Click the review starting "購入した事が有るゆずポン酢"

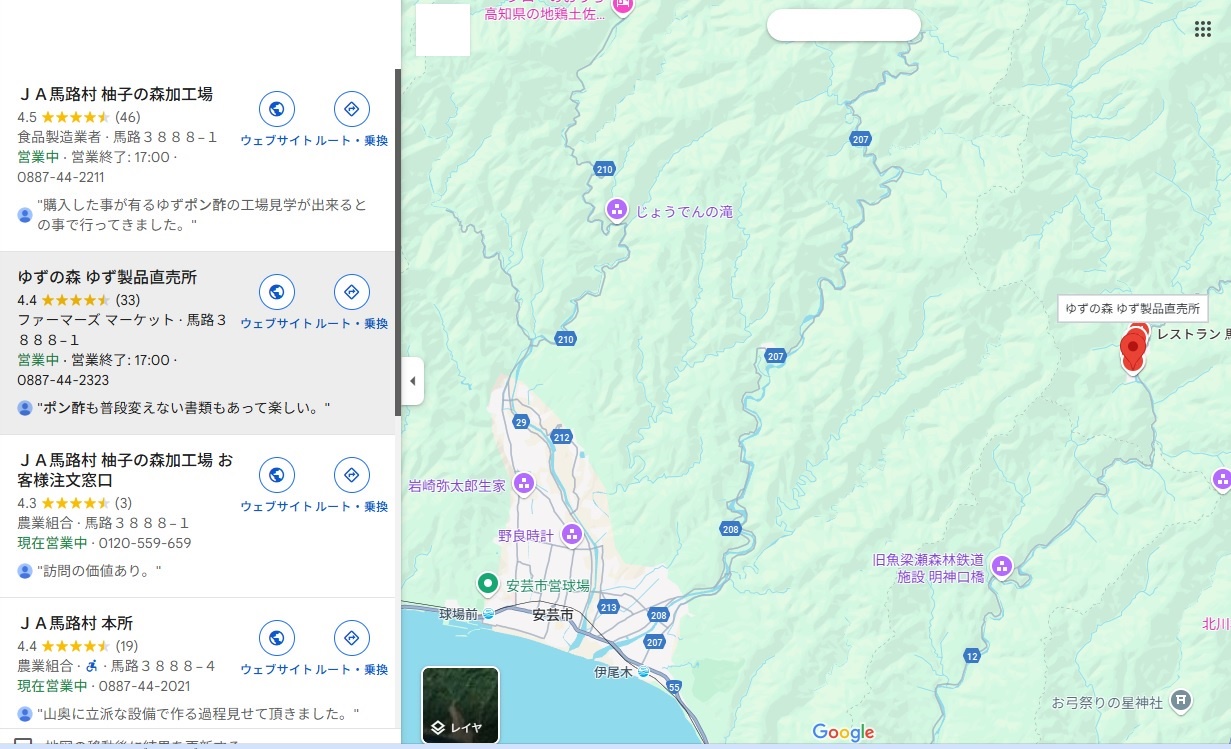click(203, 215)
